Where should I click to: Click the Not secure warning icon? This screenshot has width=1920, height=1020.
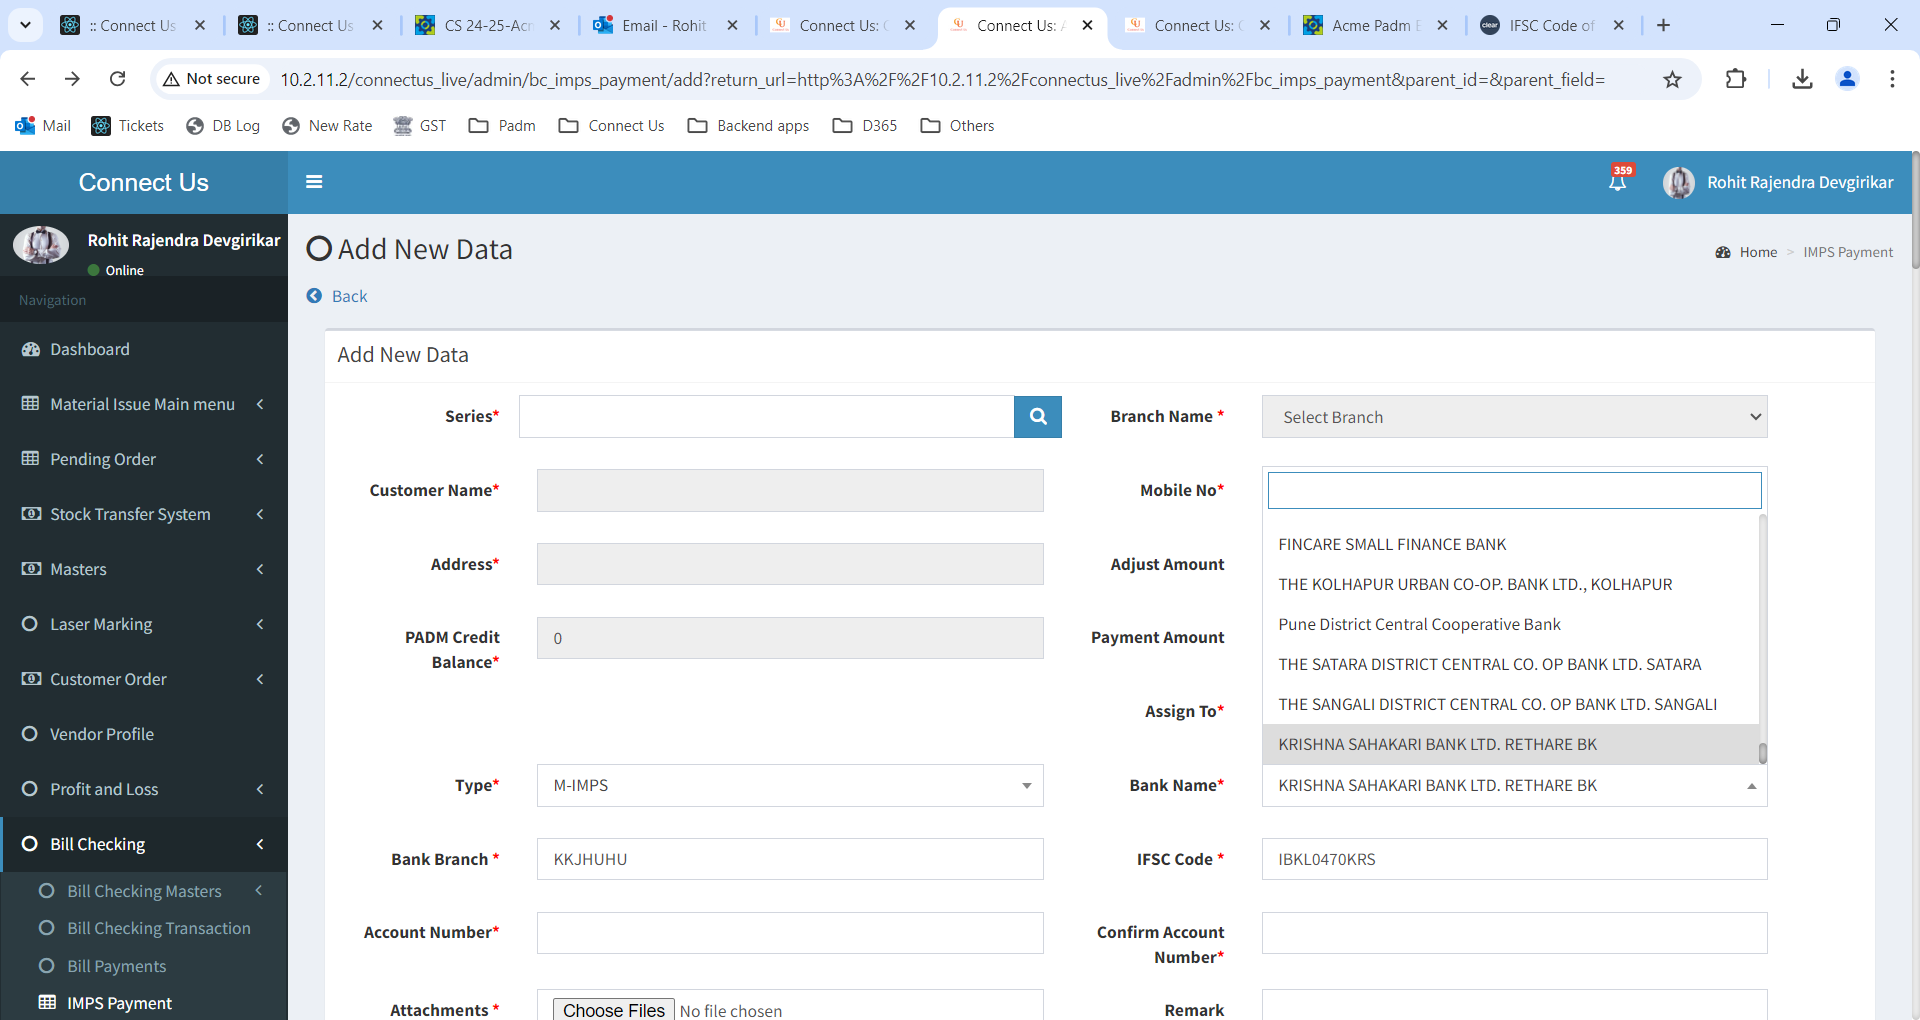(171, 79)
